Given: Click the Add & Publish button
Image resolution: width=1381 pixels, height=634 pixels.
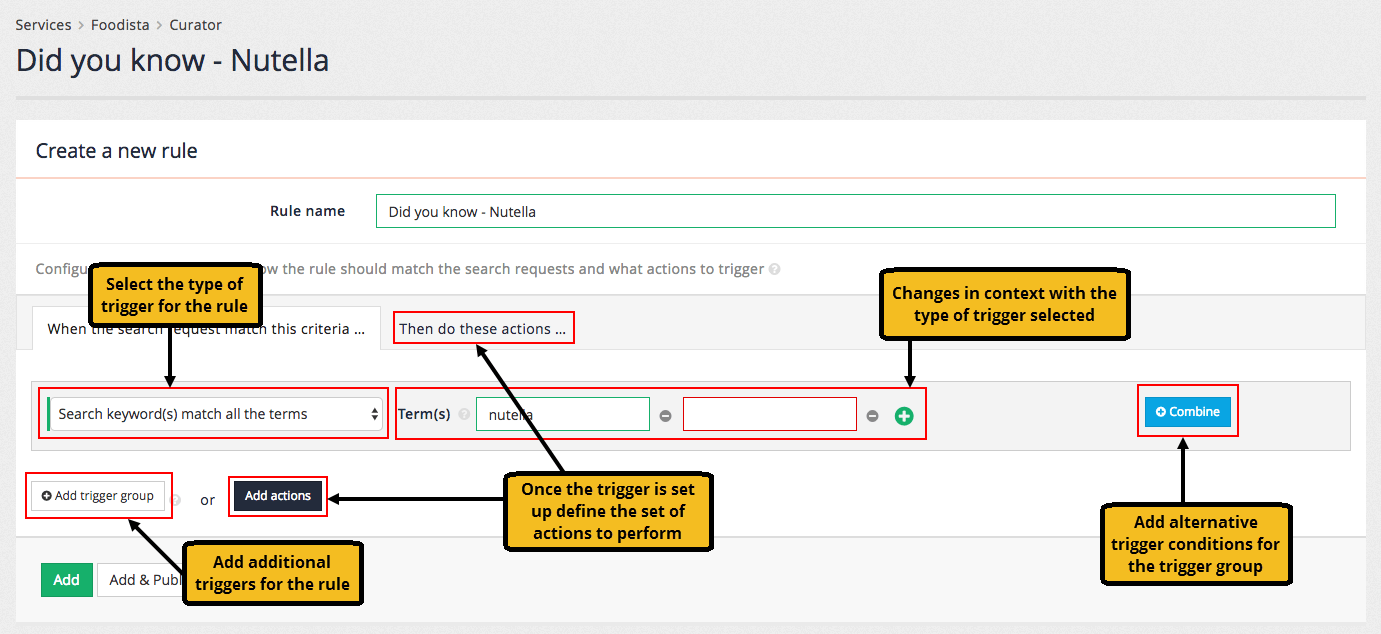Looking at the screenshot, I should point(139,580).
